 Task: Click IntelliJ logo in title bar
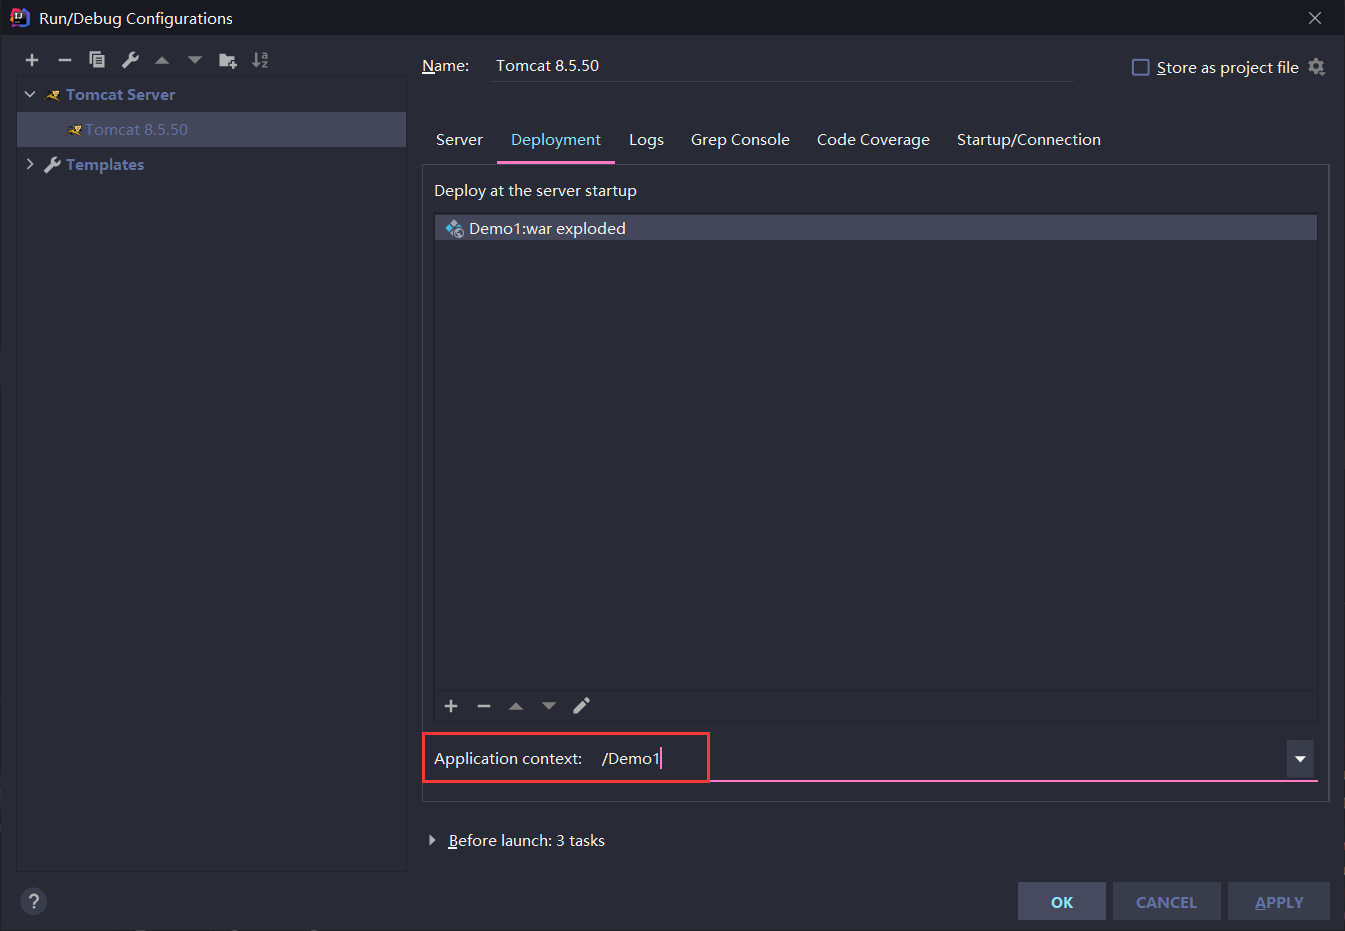point(20,18)
